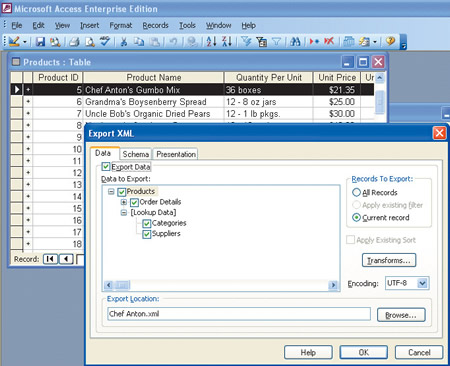Select the All Records radio button

tap(356, 192)
